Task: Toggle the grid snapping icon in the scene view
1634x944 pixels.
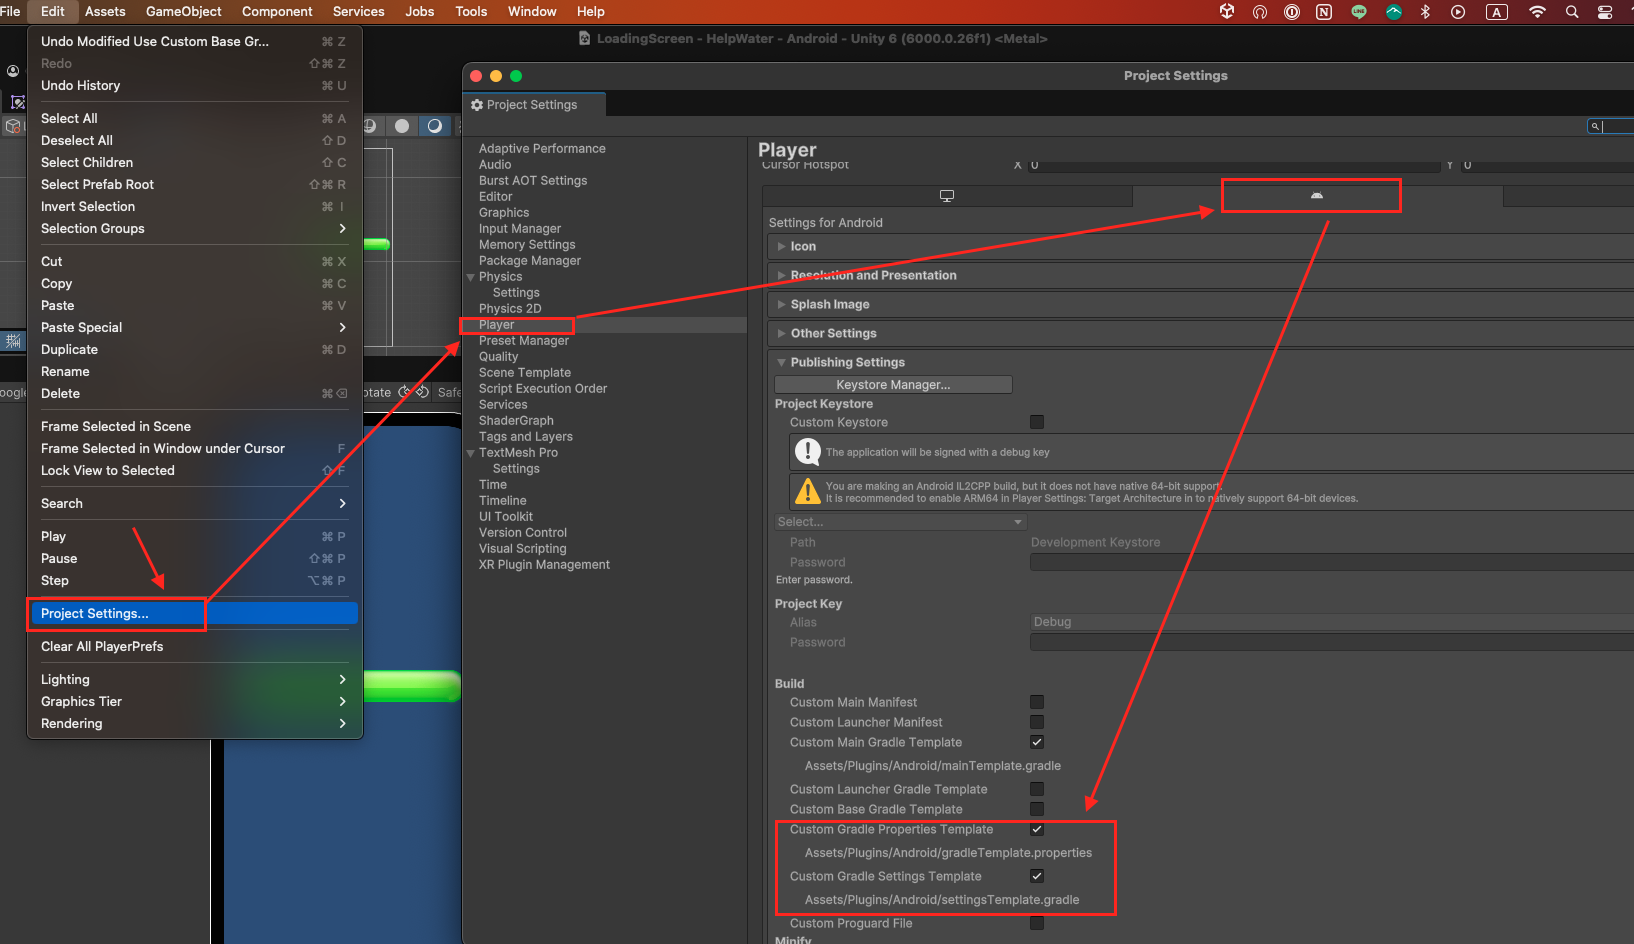Action: point(13,341)
